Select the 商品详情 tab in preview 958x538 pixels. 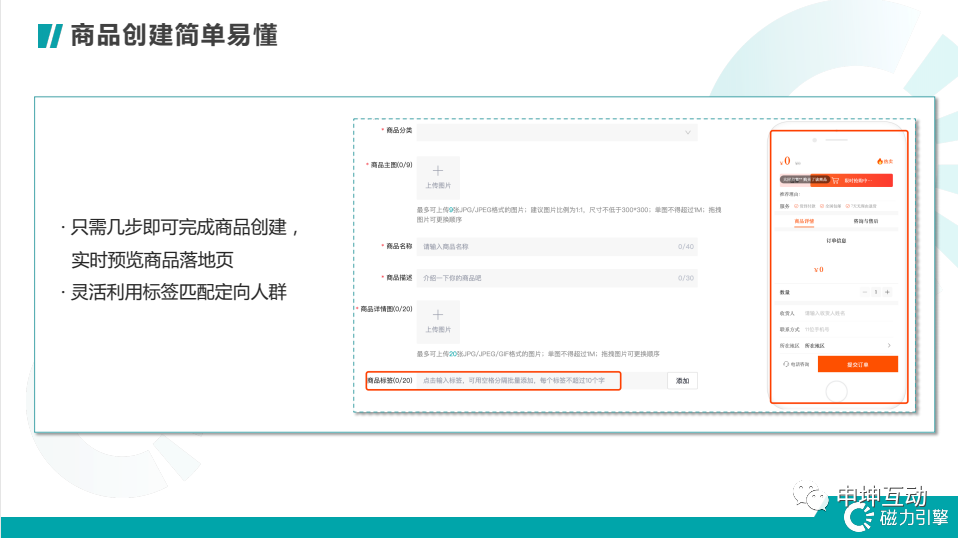[804, 220]
